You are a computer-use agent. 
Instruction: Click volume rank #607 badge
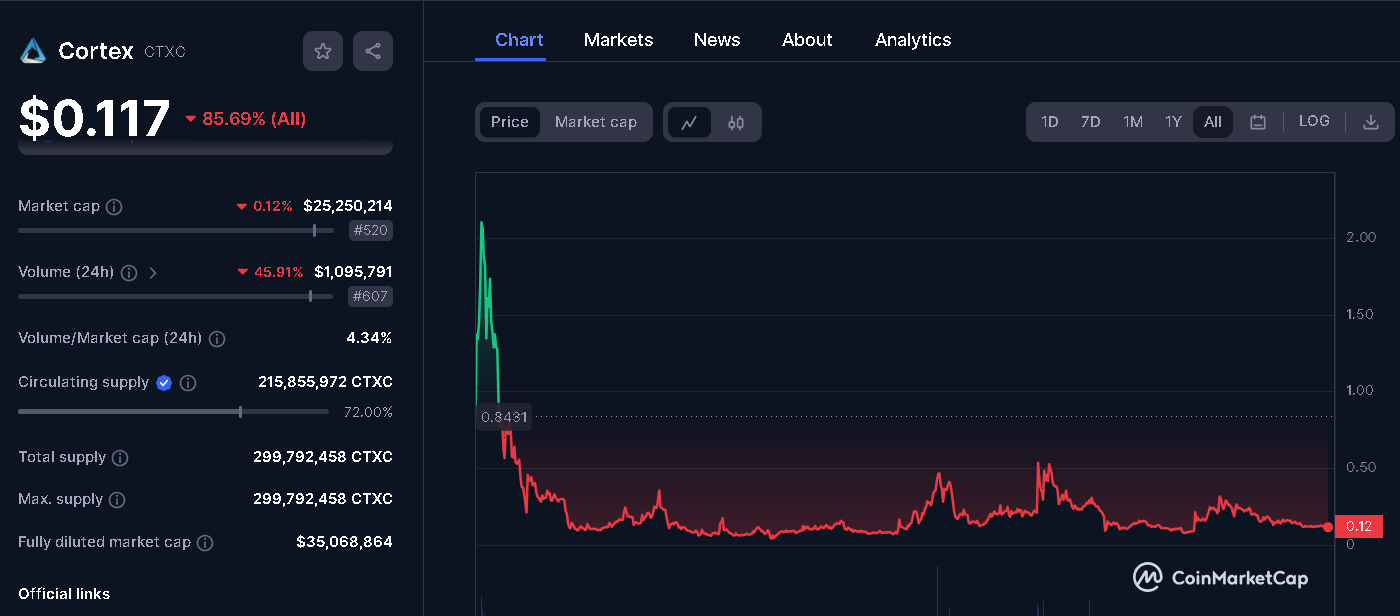(370, 297)
